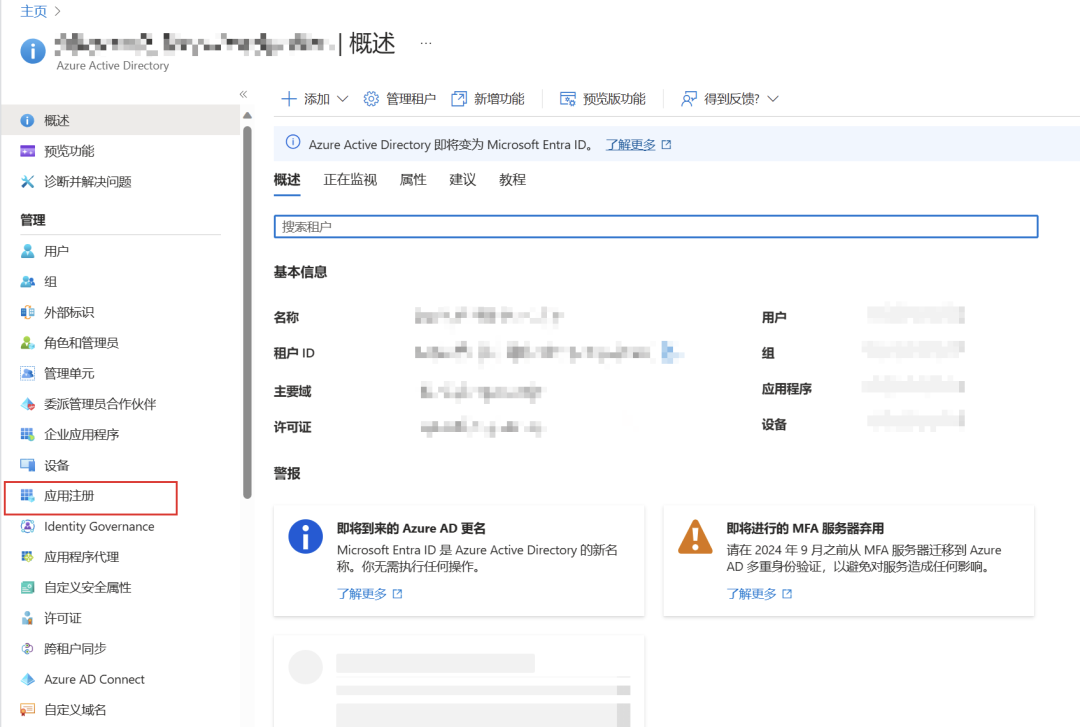Click the 设备 device icon

27,465
